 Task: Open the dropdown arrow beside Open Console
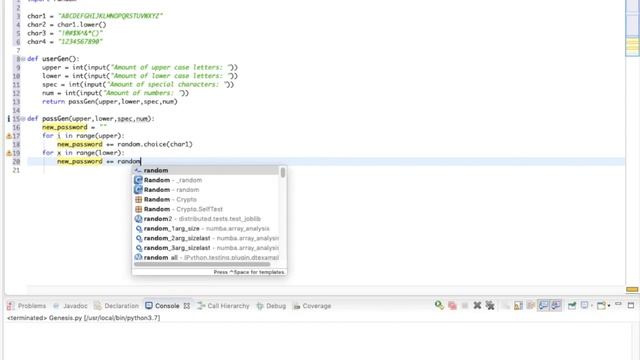click(609, 306)
